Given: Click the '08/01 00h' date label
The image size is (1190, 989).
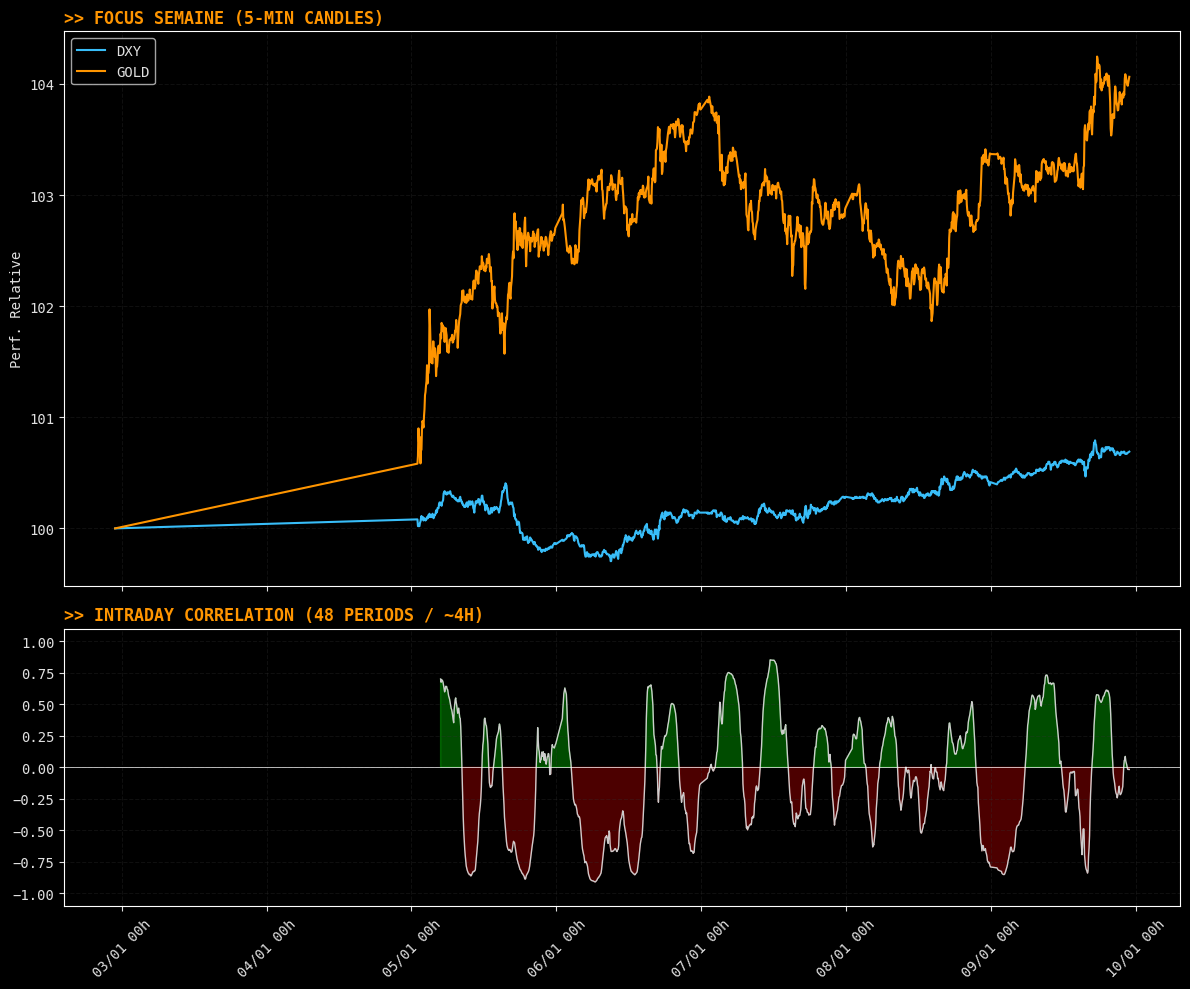Looking at the screenshot, I should [x=845, y=948].
